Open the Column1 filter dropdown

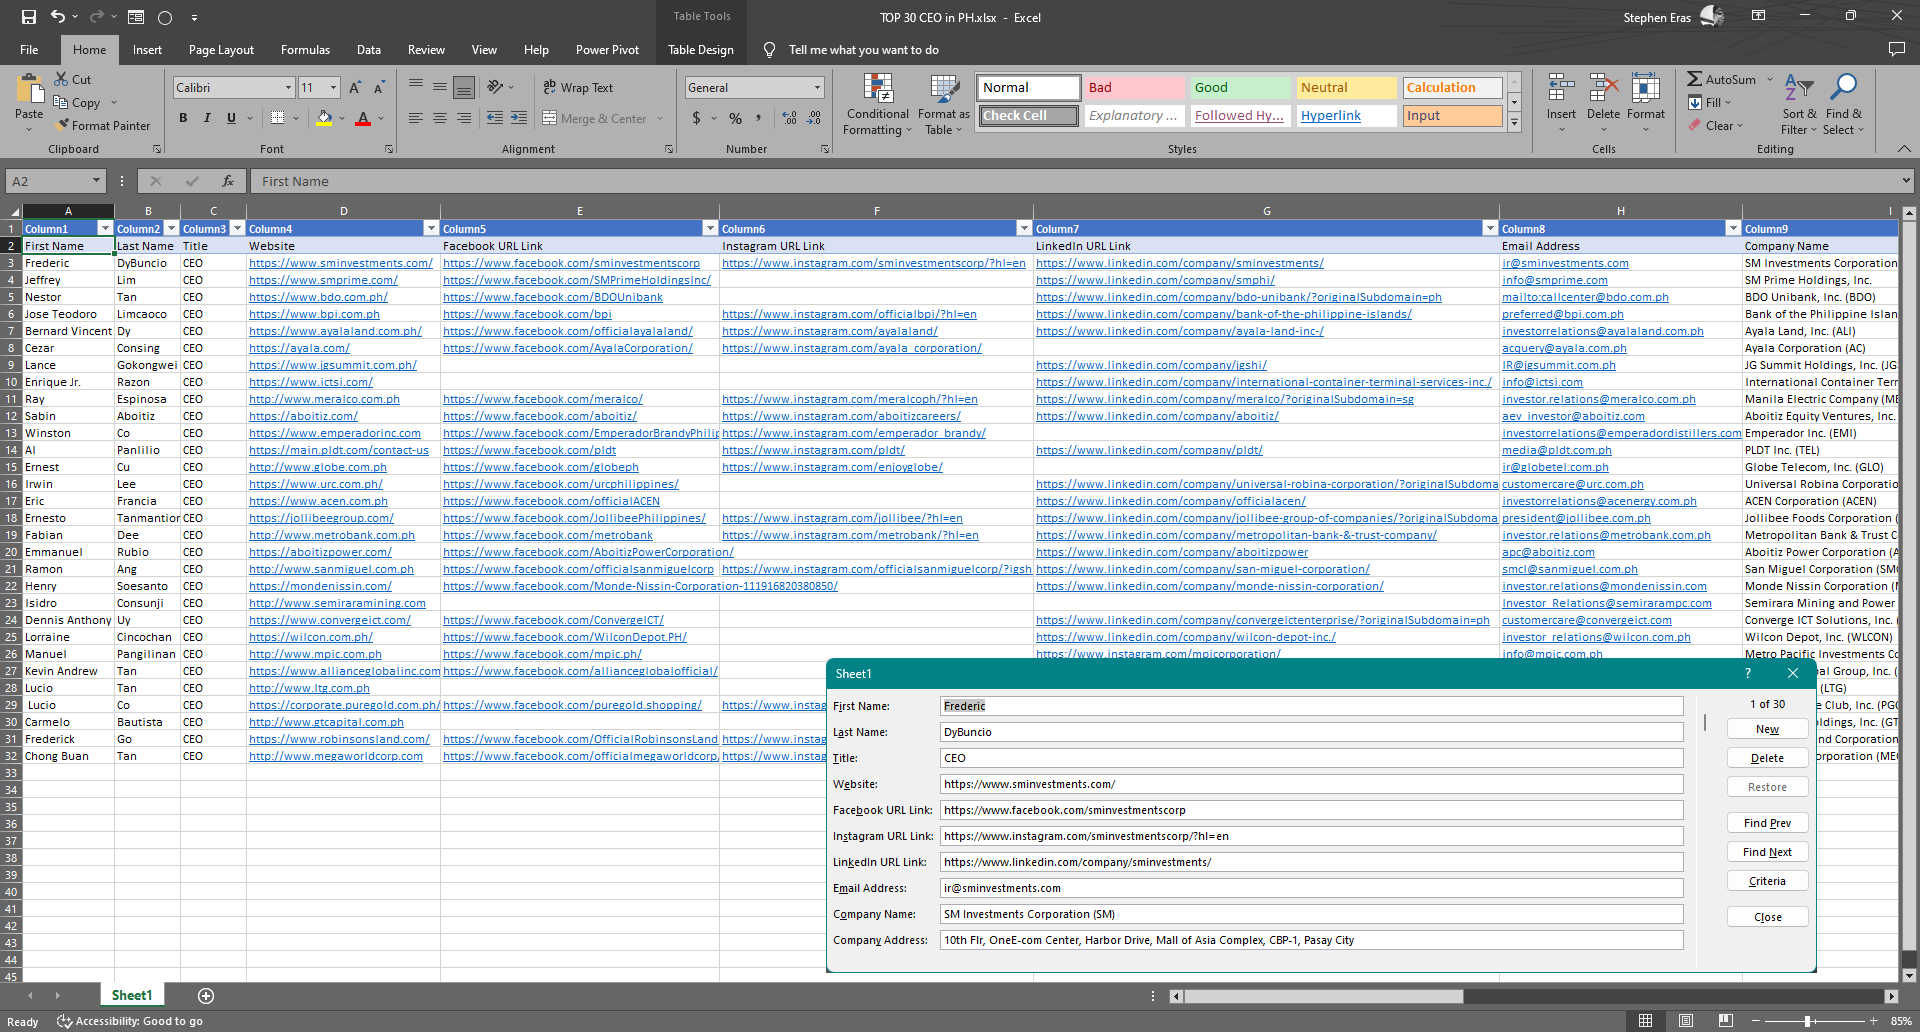click(x=105, y=228)
